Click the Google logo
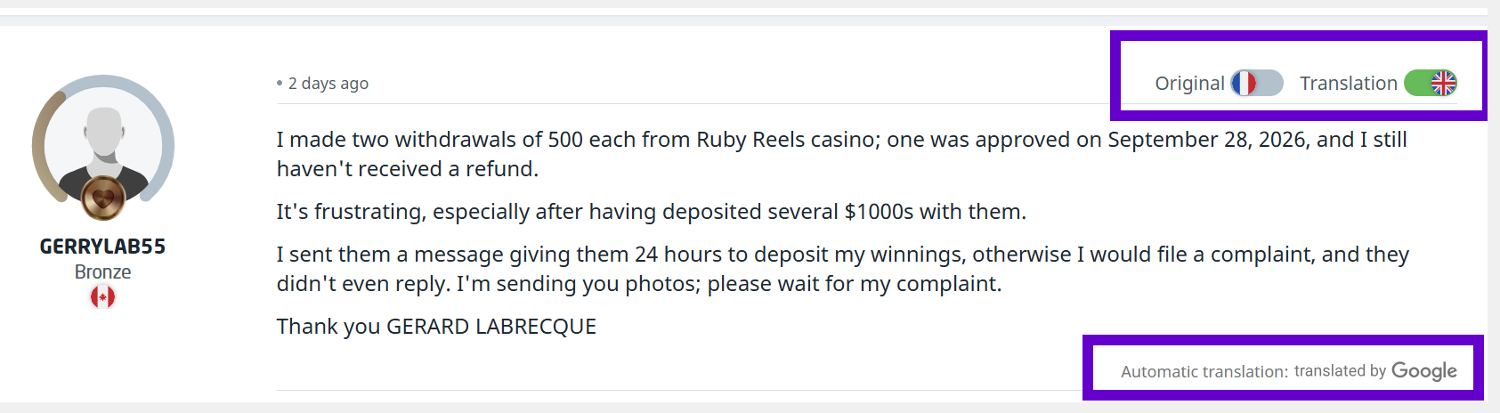This screenshot has width=1500, height=413. click(x=1424, y=371)
